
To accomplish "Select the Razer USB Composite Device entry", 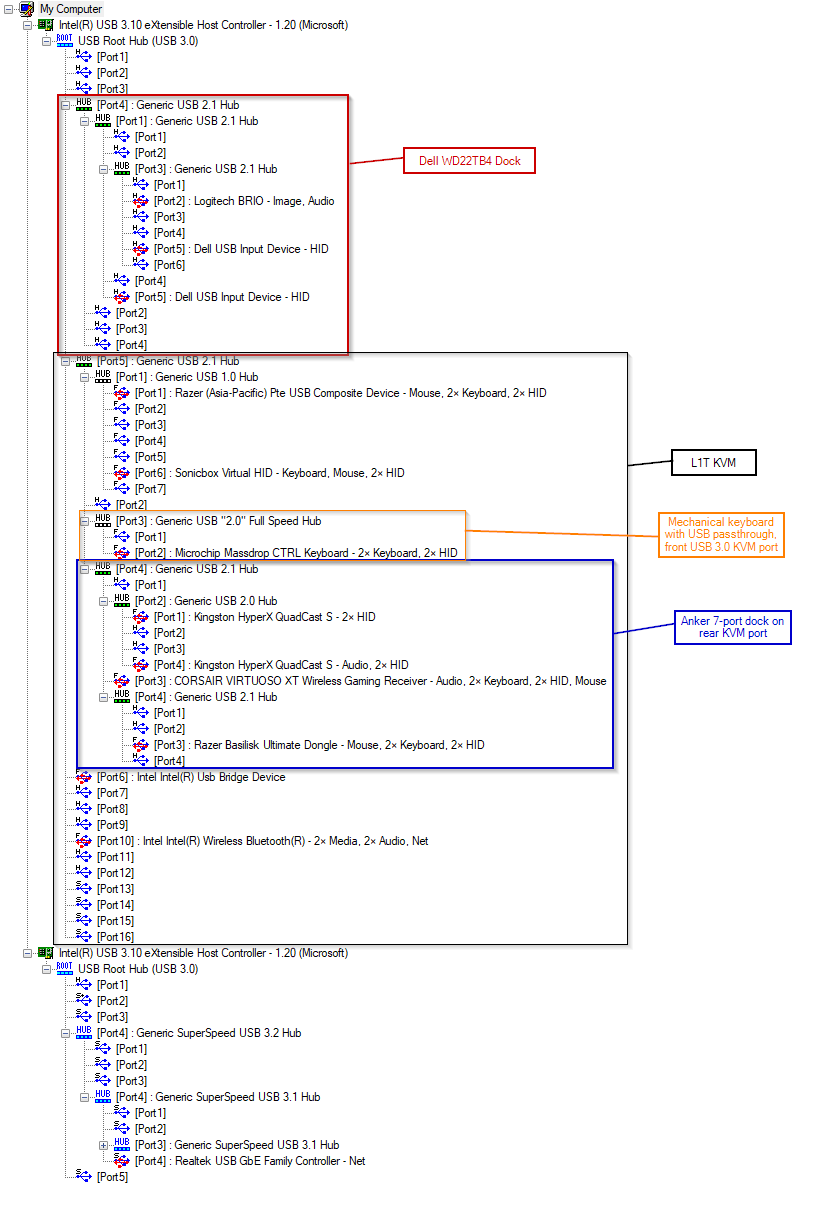I will tap(340, 393).
